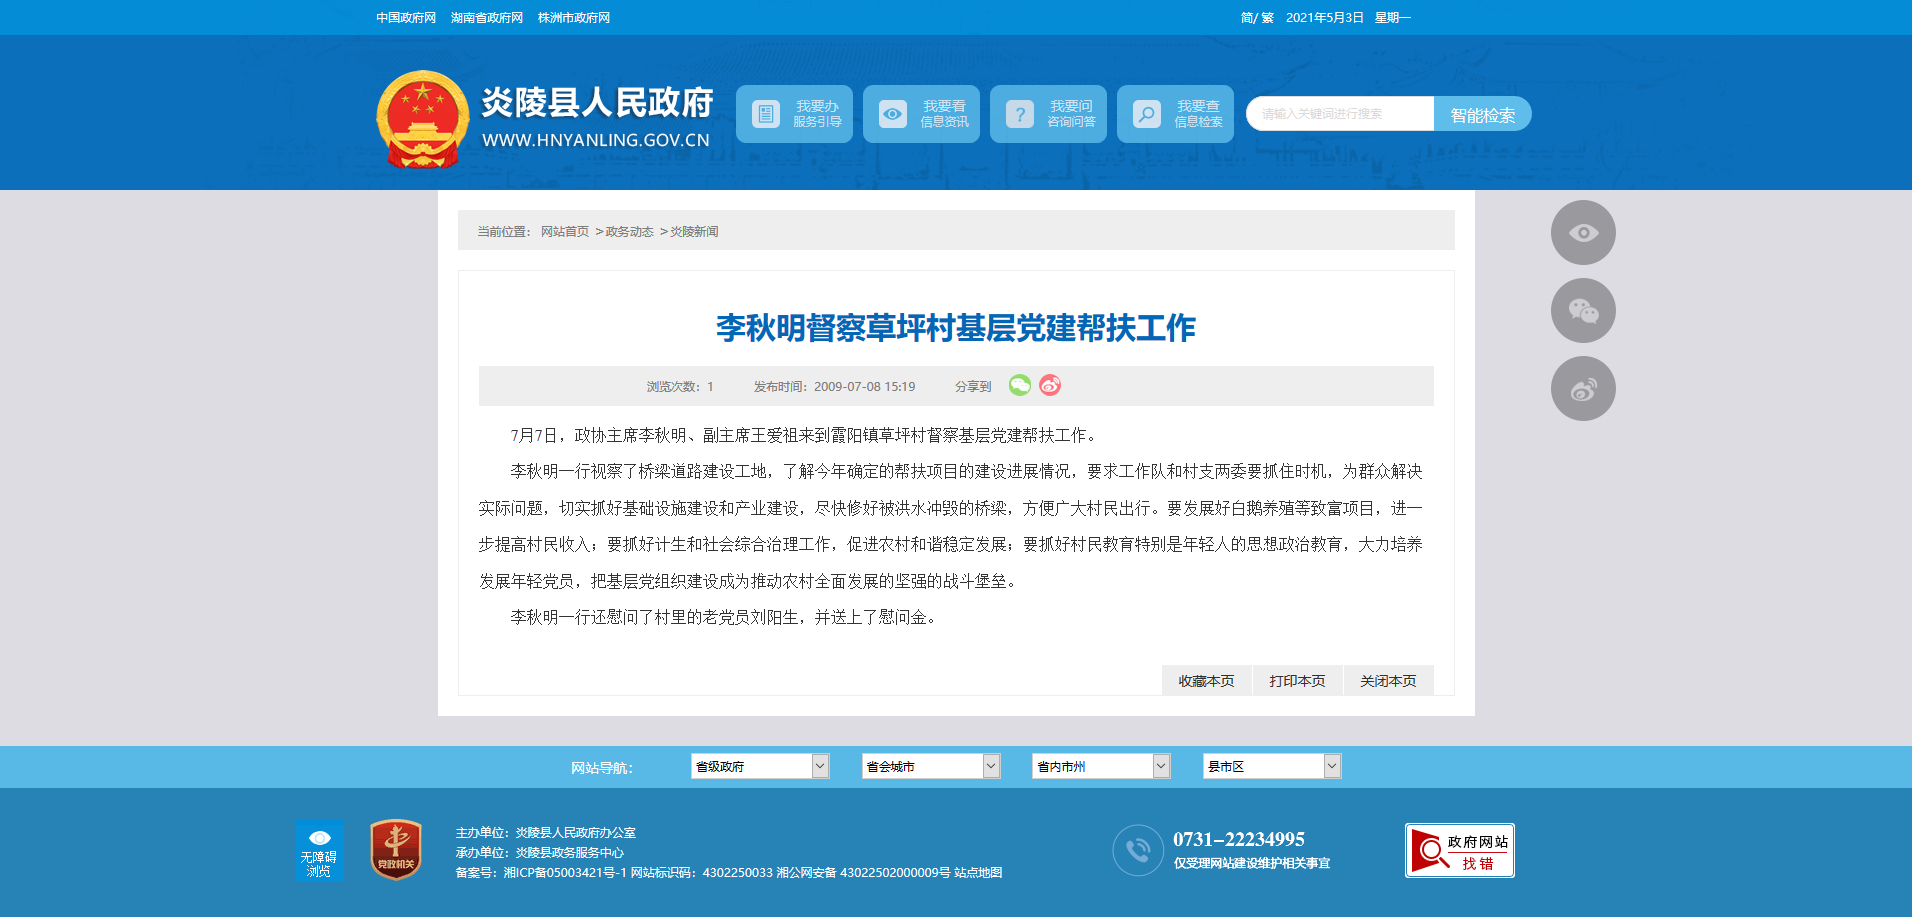
Task: Go to 政务动态 in breadcrumb
Action: tap(629, 232)
